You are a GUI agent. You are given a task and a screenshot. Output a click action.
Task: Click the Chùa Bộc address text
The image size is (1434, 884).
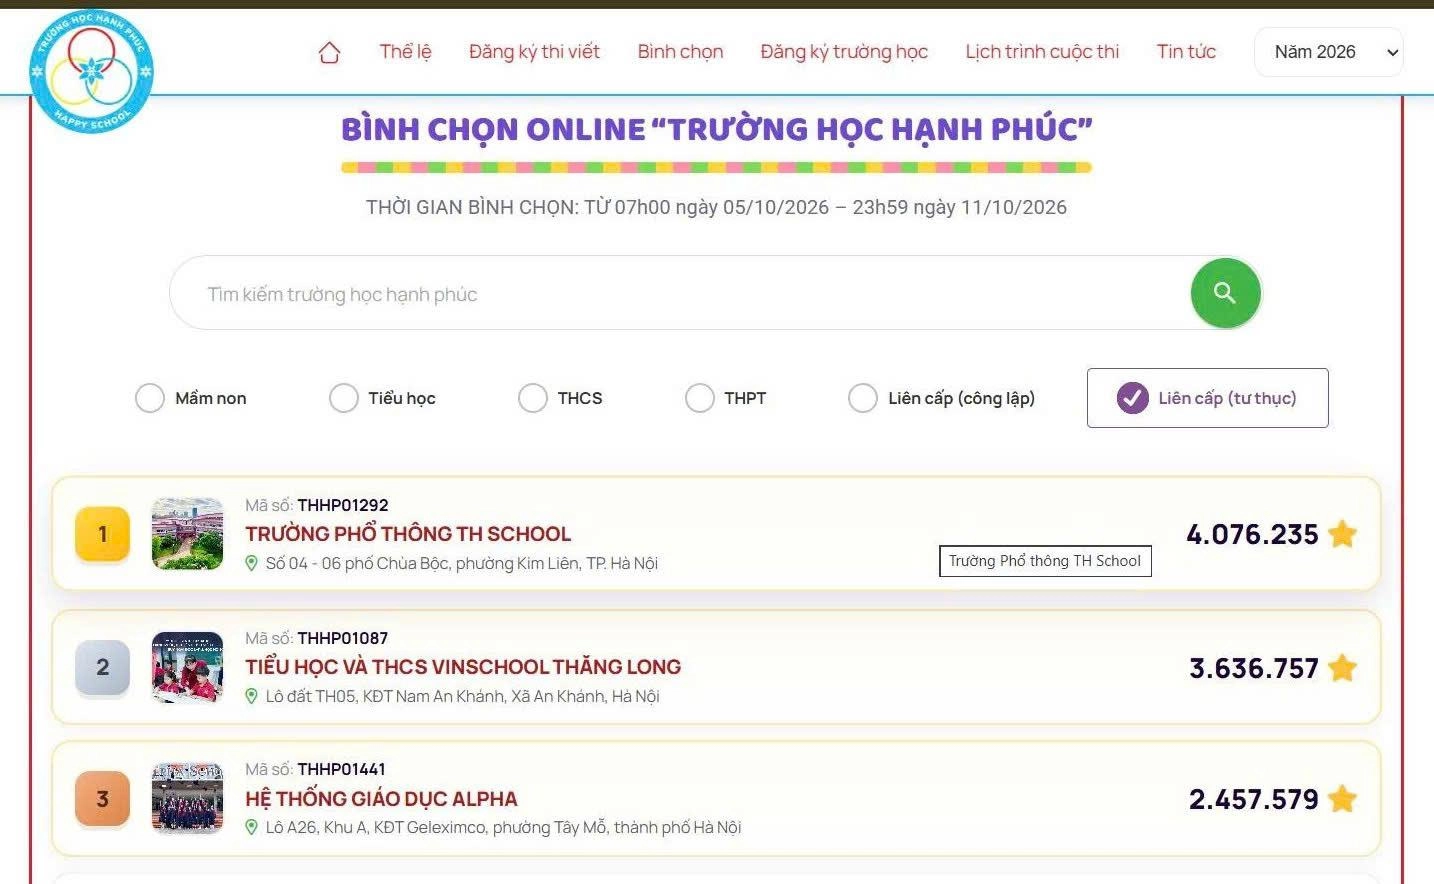462,564
